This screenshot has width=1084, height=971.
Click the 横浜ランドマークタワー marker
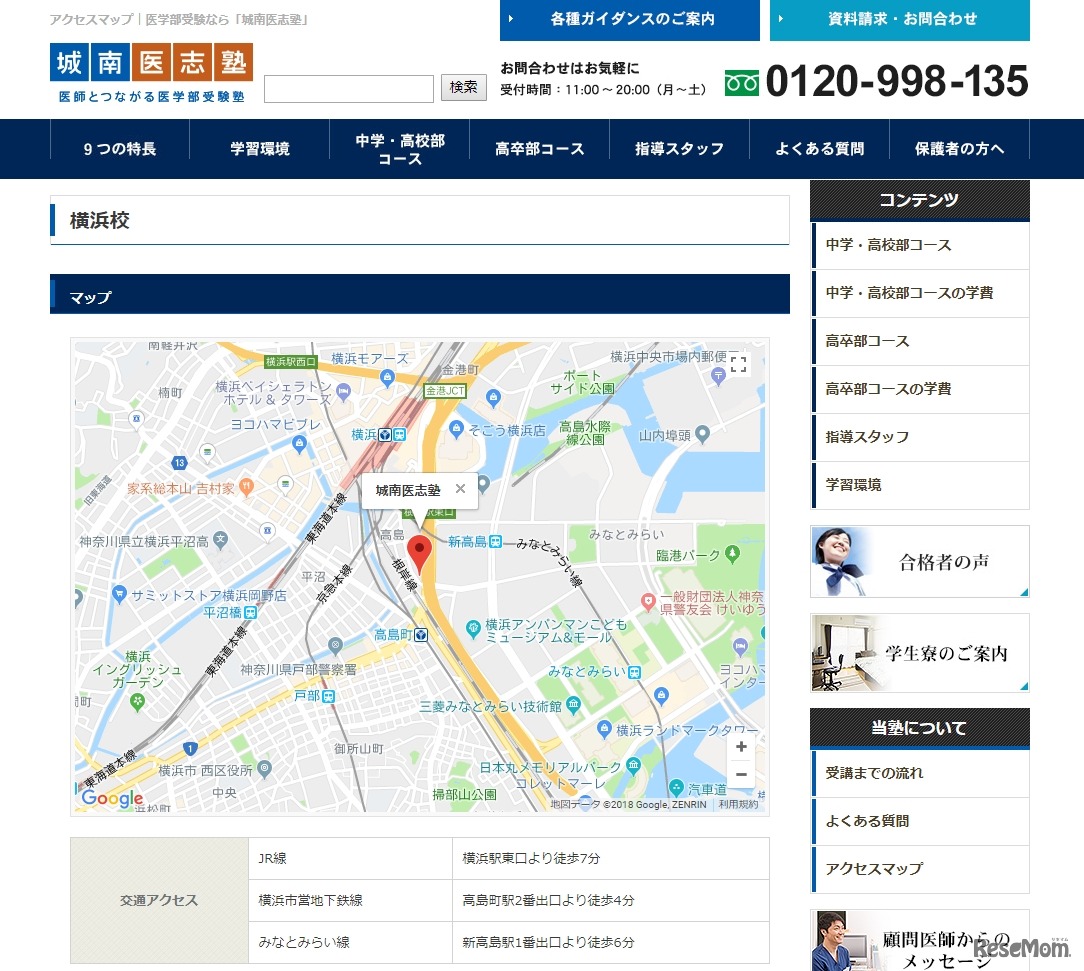click(x=604, y=728)
